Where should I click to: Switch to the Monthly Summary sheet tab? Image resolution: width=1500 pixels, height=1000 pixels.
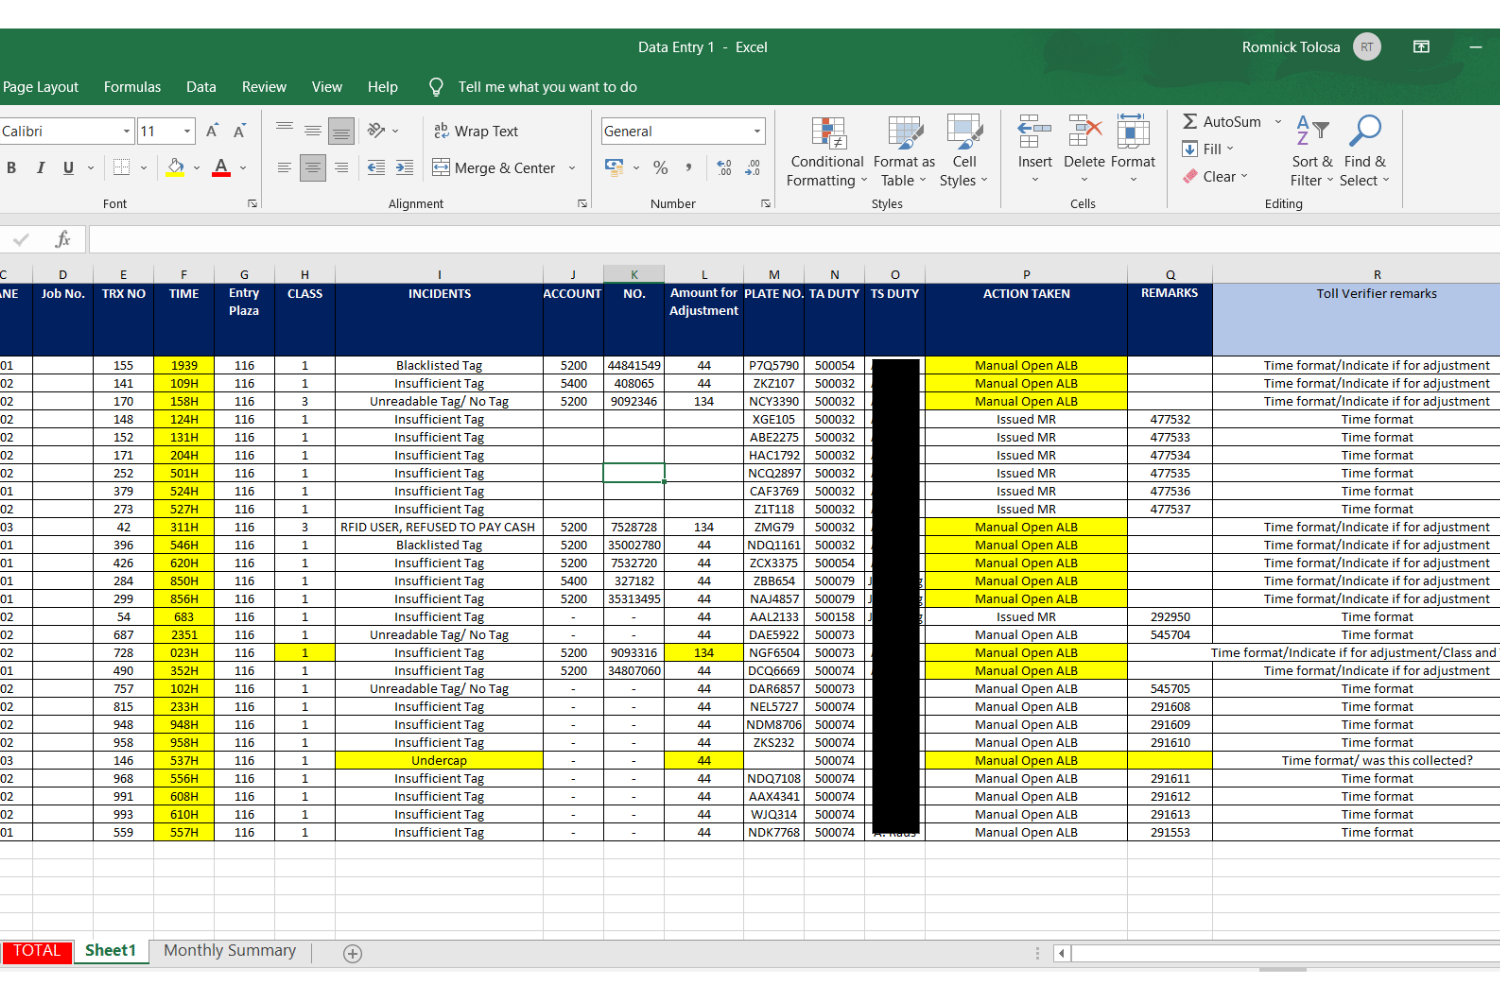[230, 951]
